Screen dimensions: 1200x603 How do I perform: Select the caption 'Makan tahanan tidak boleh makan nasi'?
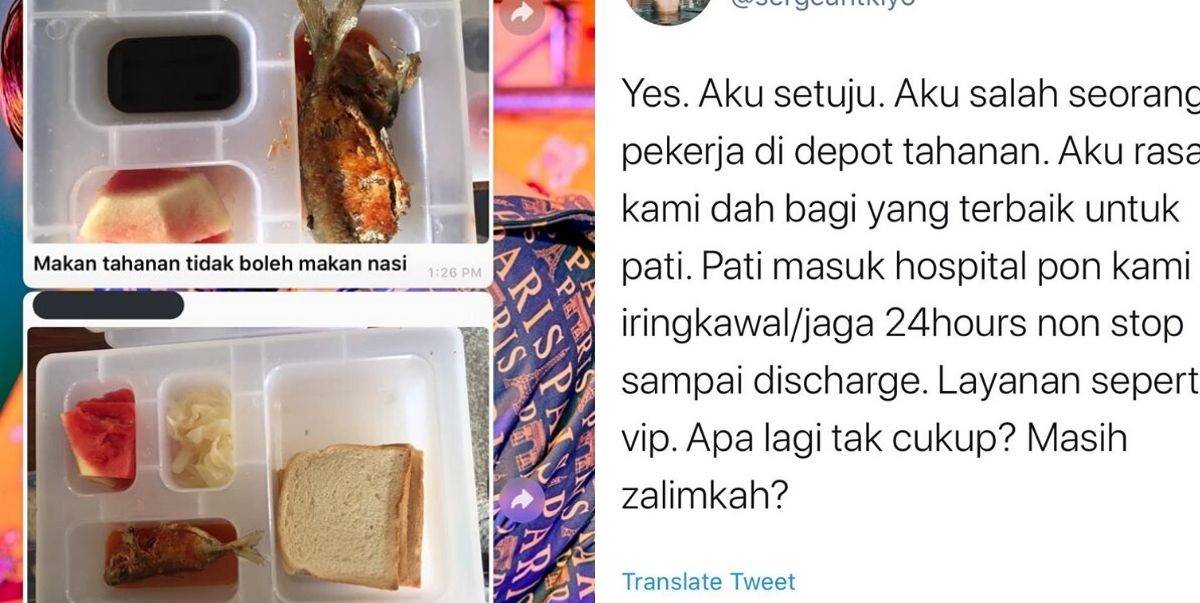coord(220,264)
